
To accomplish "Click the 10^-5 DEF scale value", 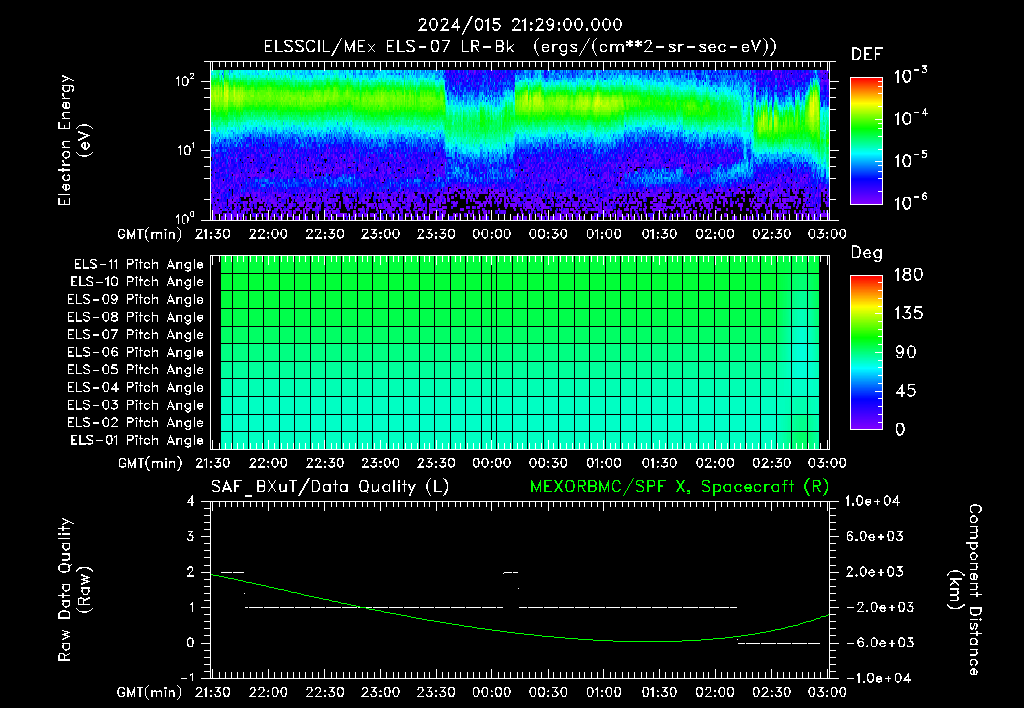I will [910, 159].
